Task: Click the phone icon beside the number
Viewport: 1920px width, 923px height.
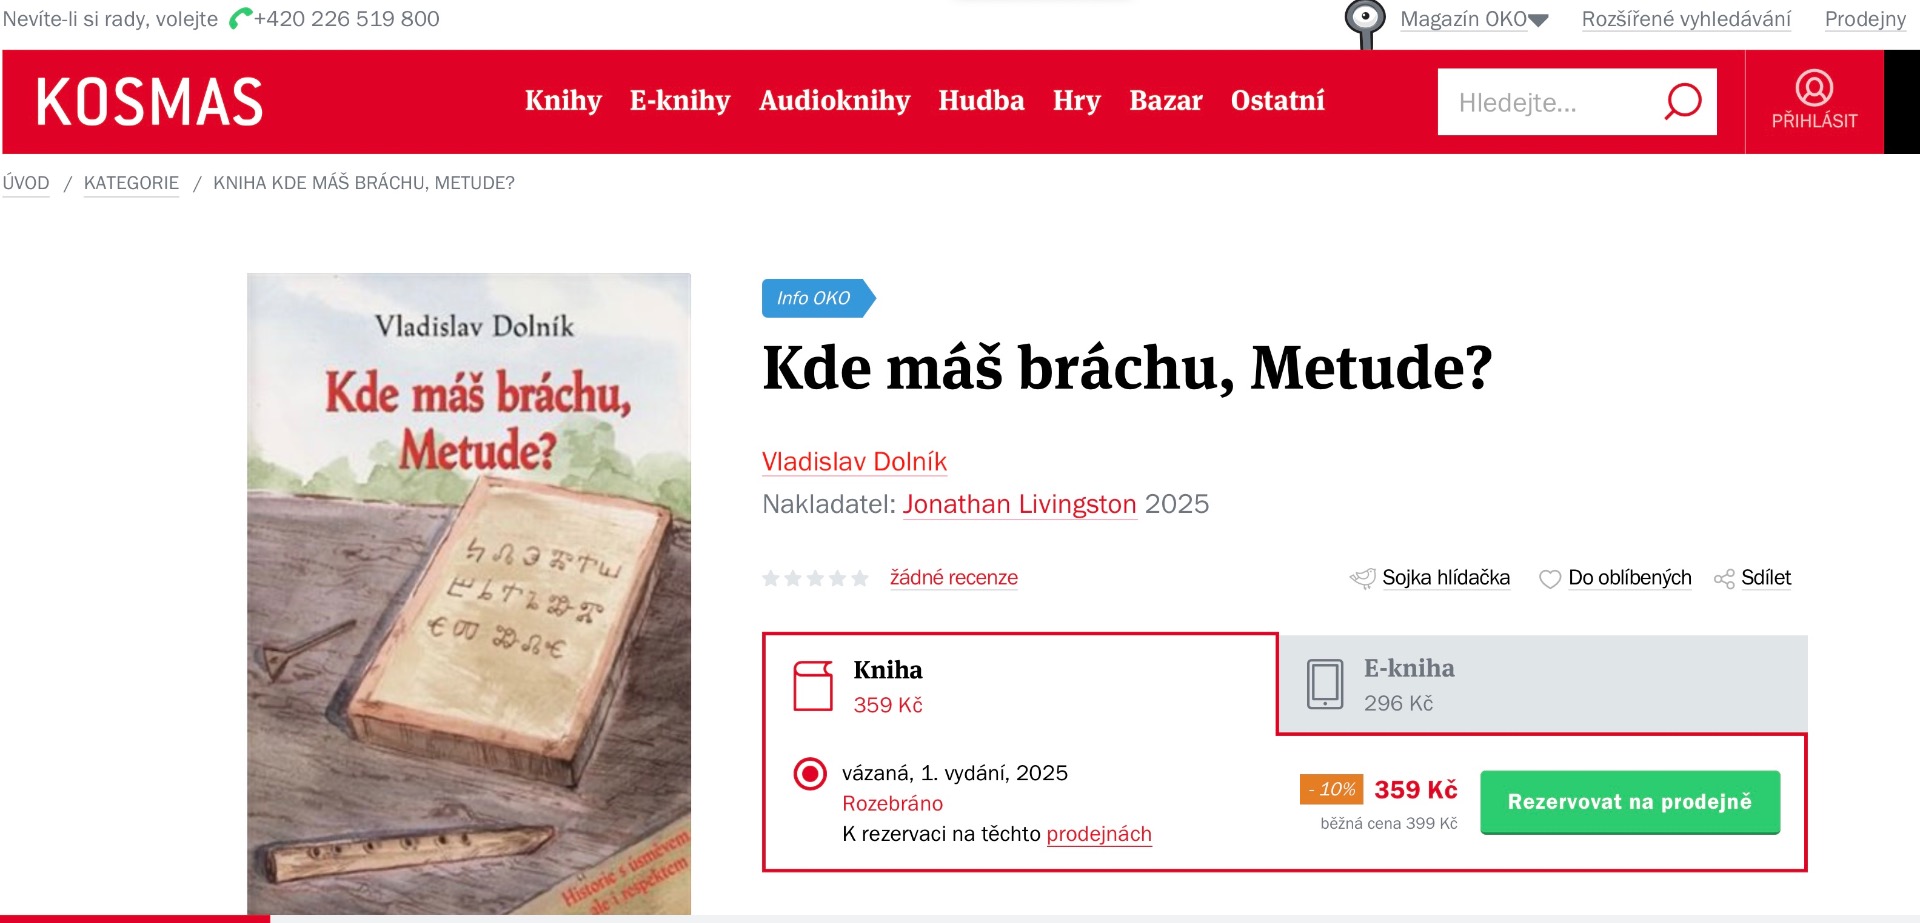Action: (240, 19)
